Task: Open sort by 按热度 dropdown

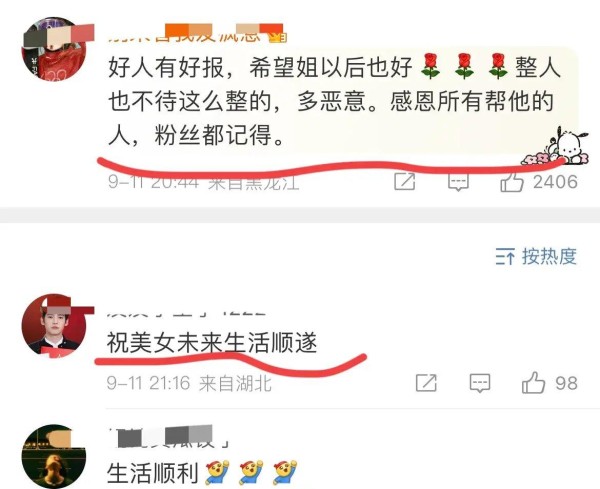Action: click(x=536, y=256)
